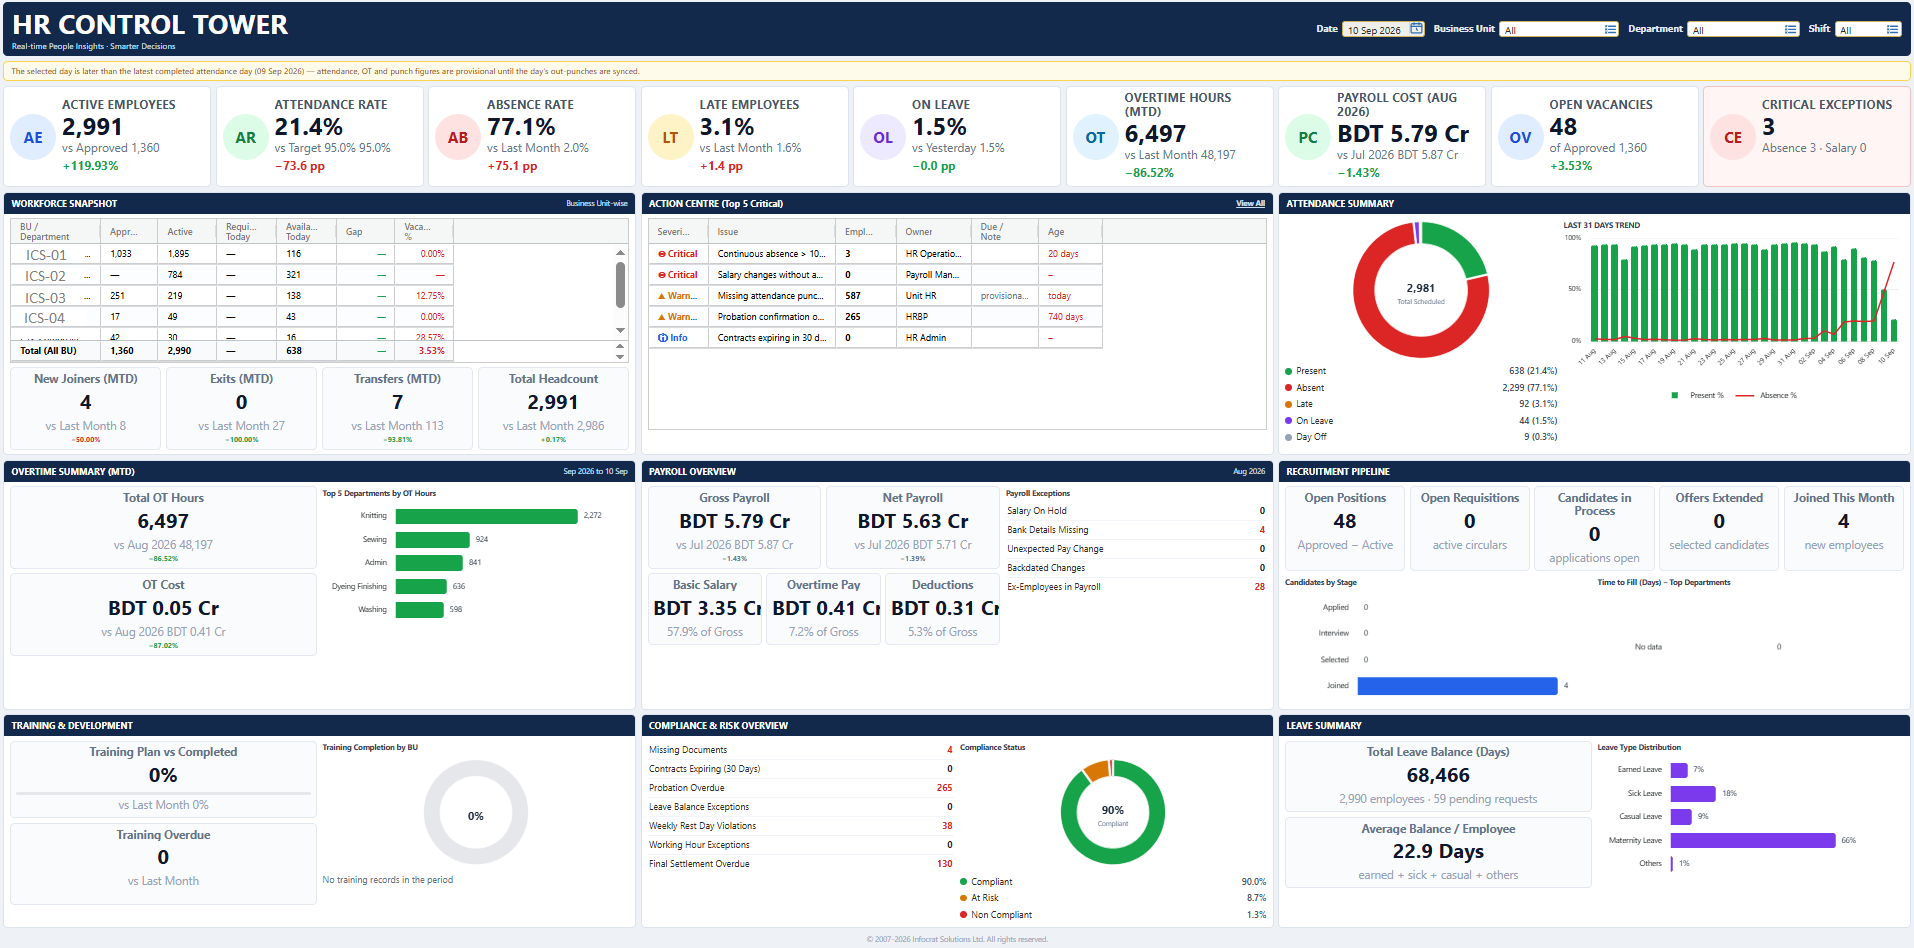Click scroll-up arrow of Workforce Snapshot table
This screenshot has height=948, width=1914.
[x=620, y=252]
